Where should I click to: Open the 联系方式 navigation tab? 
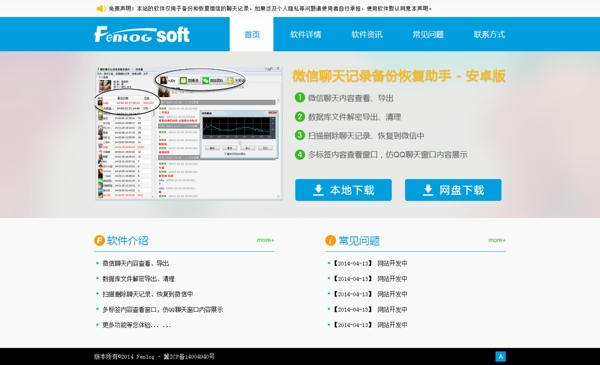(x=489, y=34)
